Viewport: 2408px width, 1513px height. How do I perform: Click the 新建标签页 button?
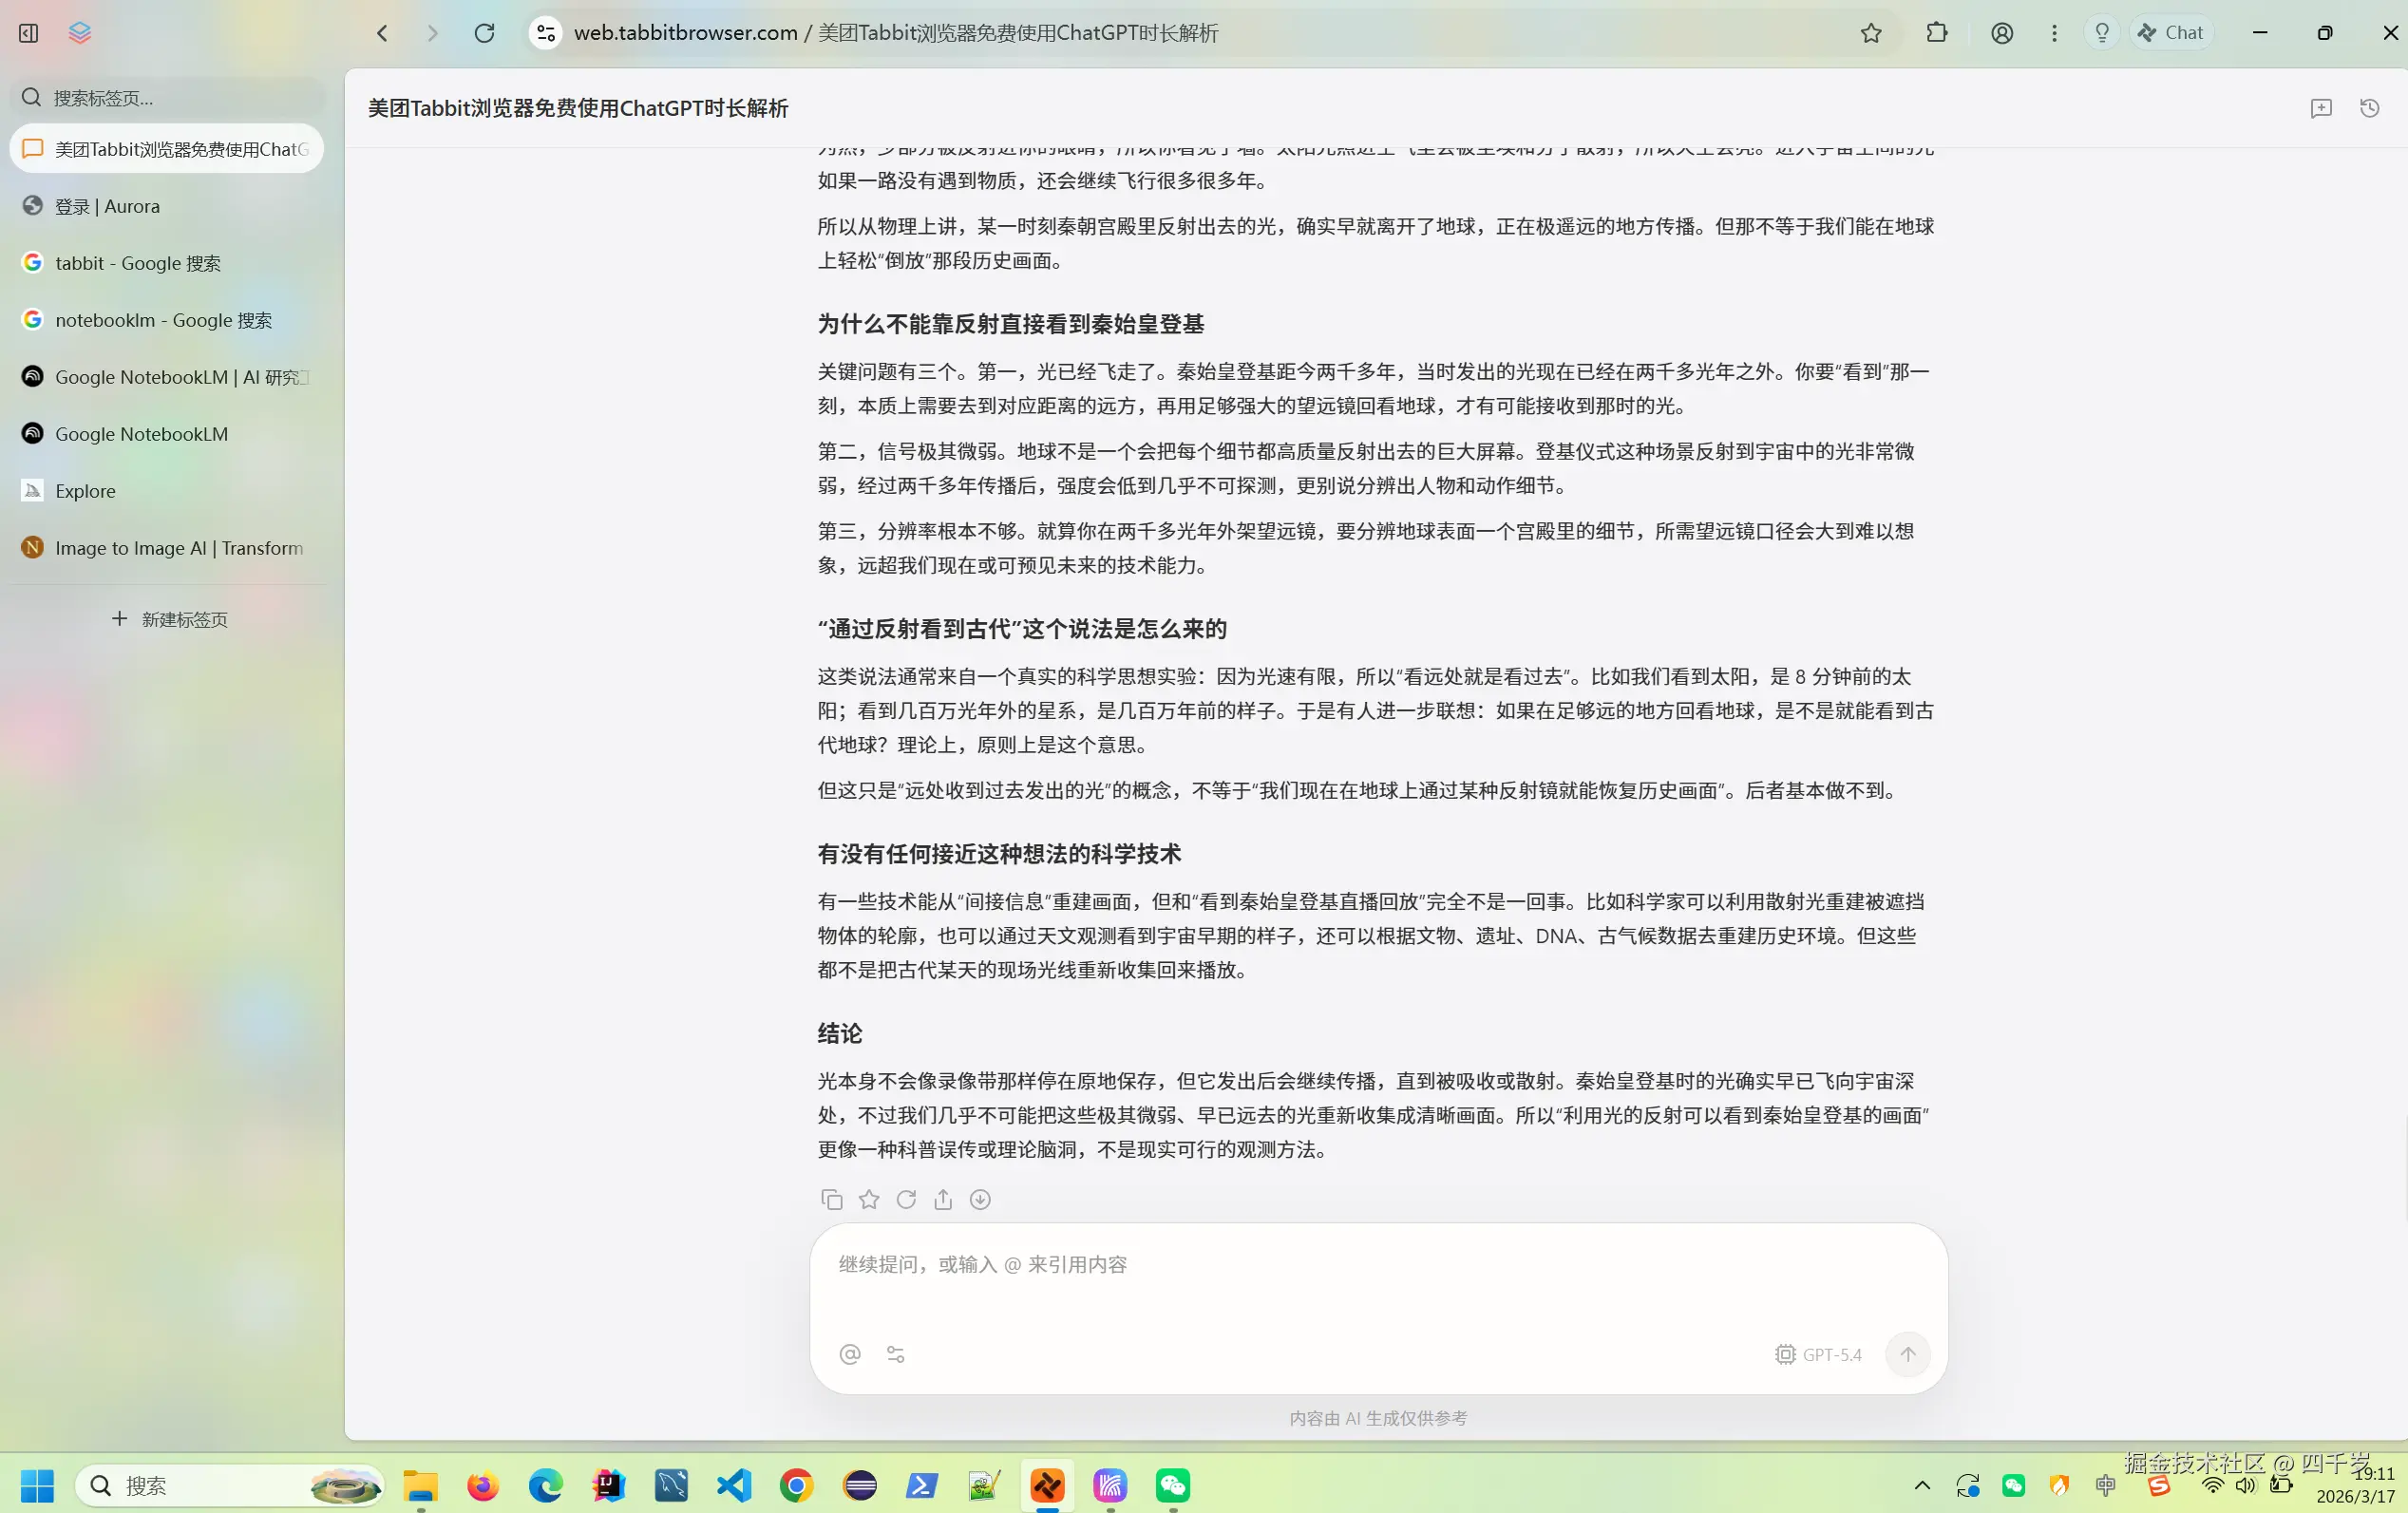(x=169, y=619)
